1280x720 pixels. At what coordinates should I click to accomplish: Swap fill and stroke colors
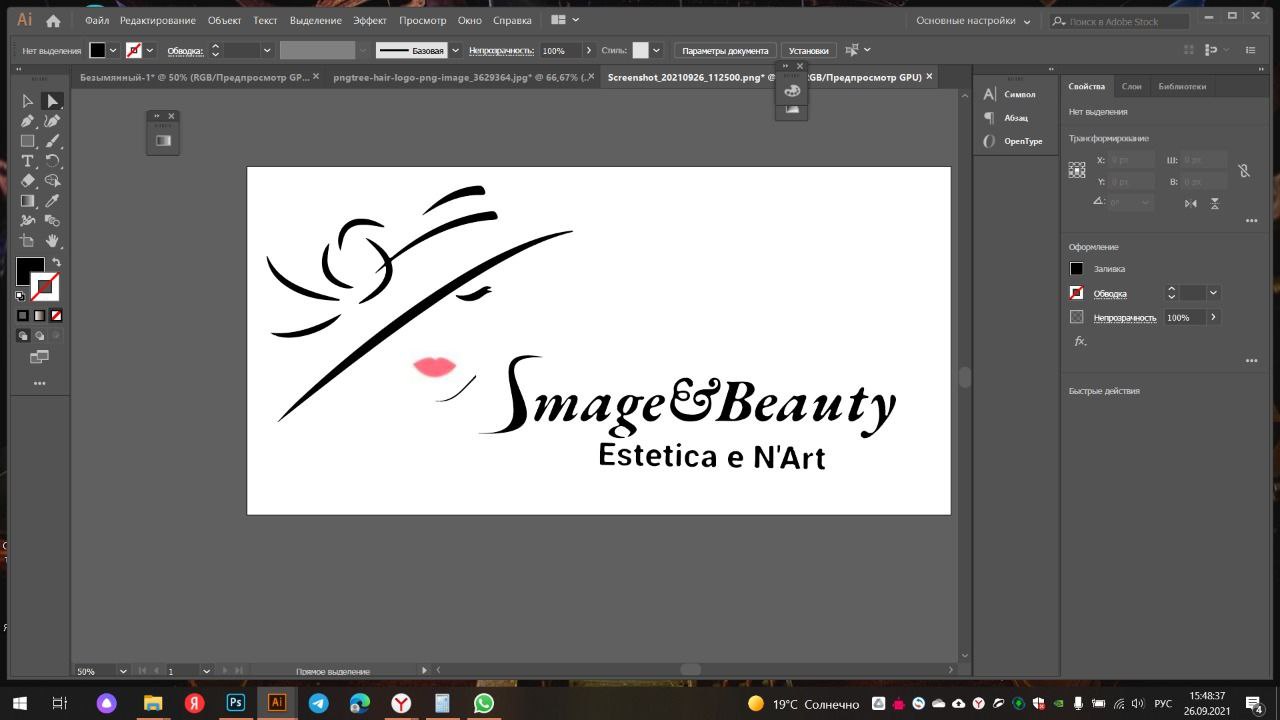click(56, 262)
